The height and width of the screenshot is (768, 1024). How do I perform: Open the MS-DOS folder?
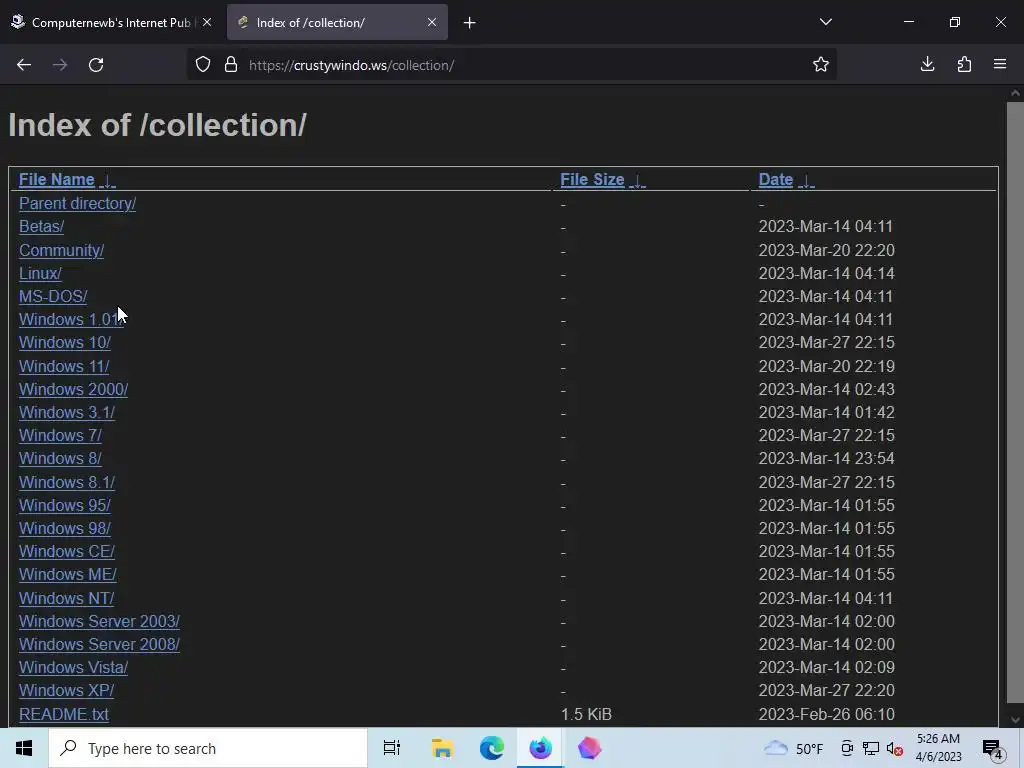coord(53,296)
